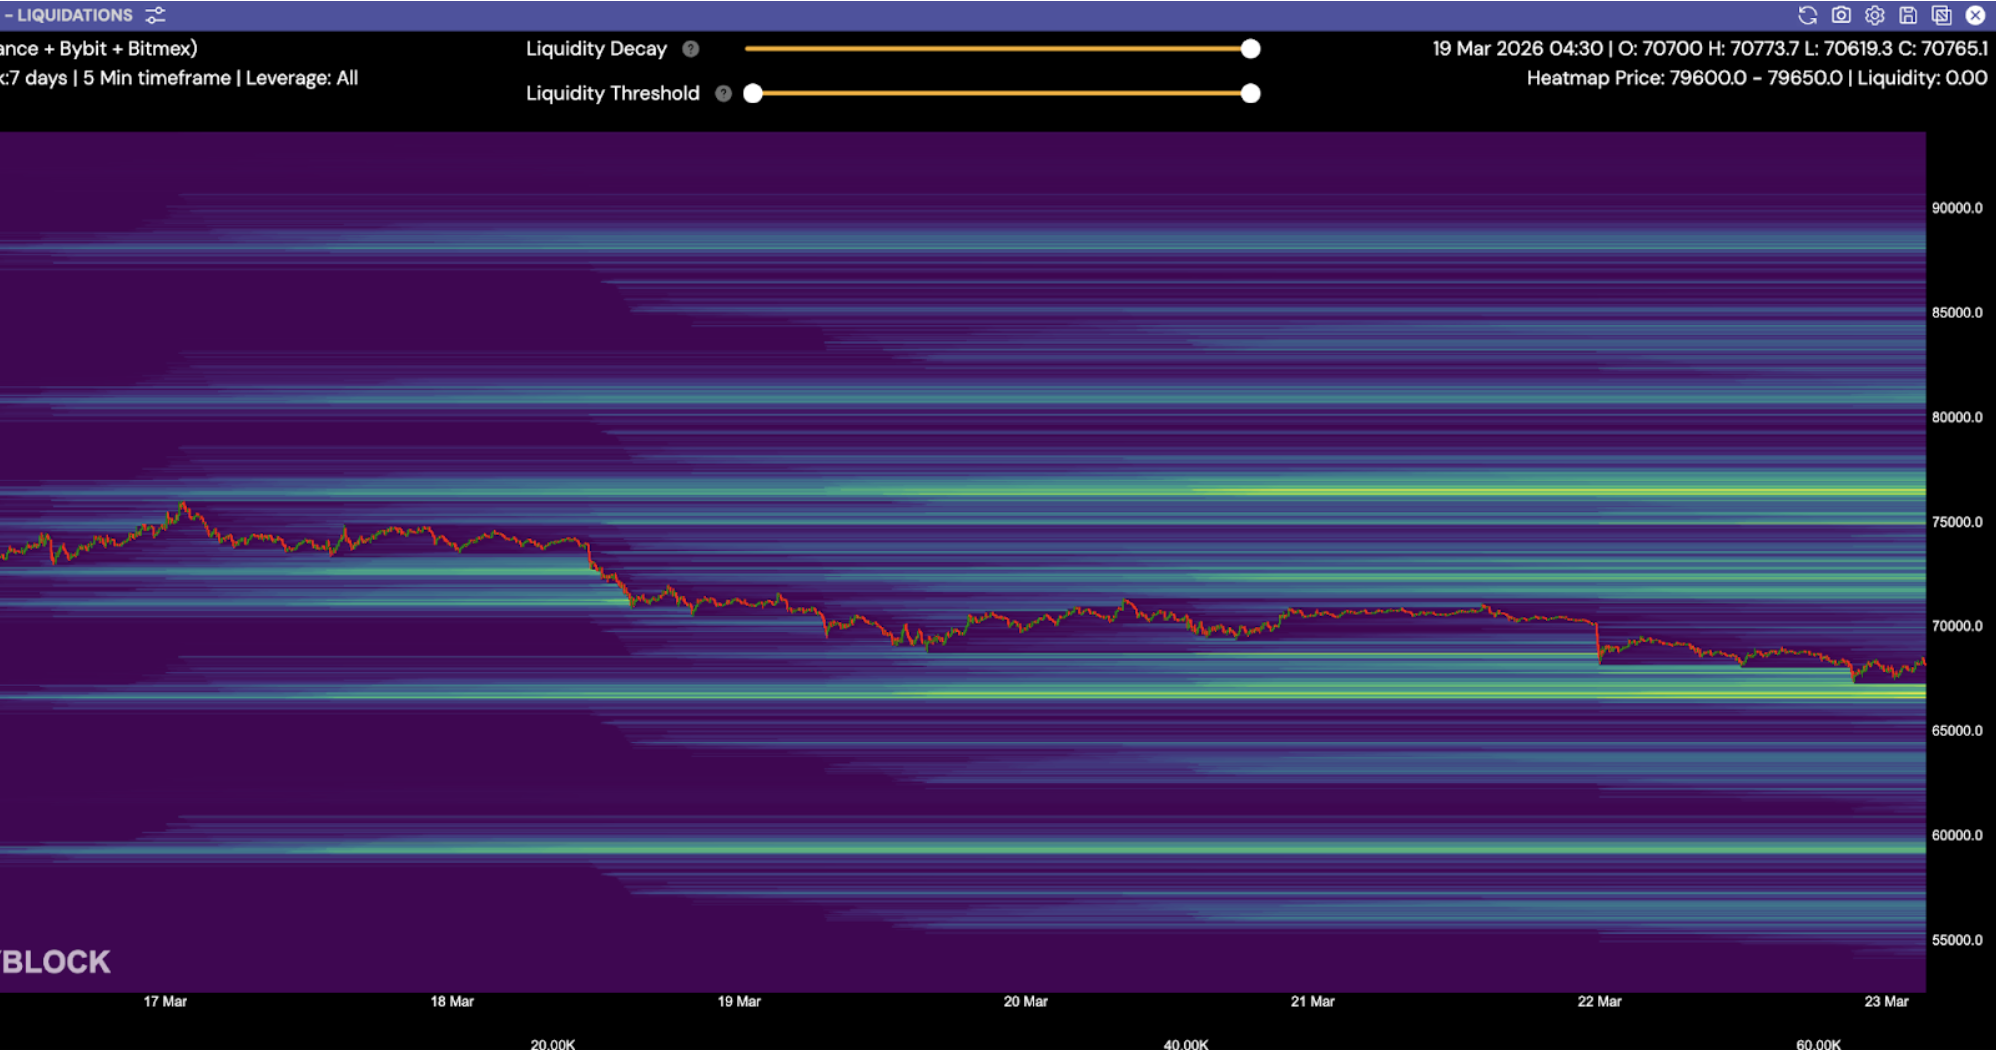Click the 55000.0 price axis label

(x=1957, y=940)
